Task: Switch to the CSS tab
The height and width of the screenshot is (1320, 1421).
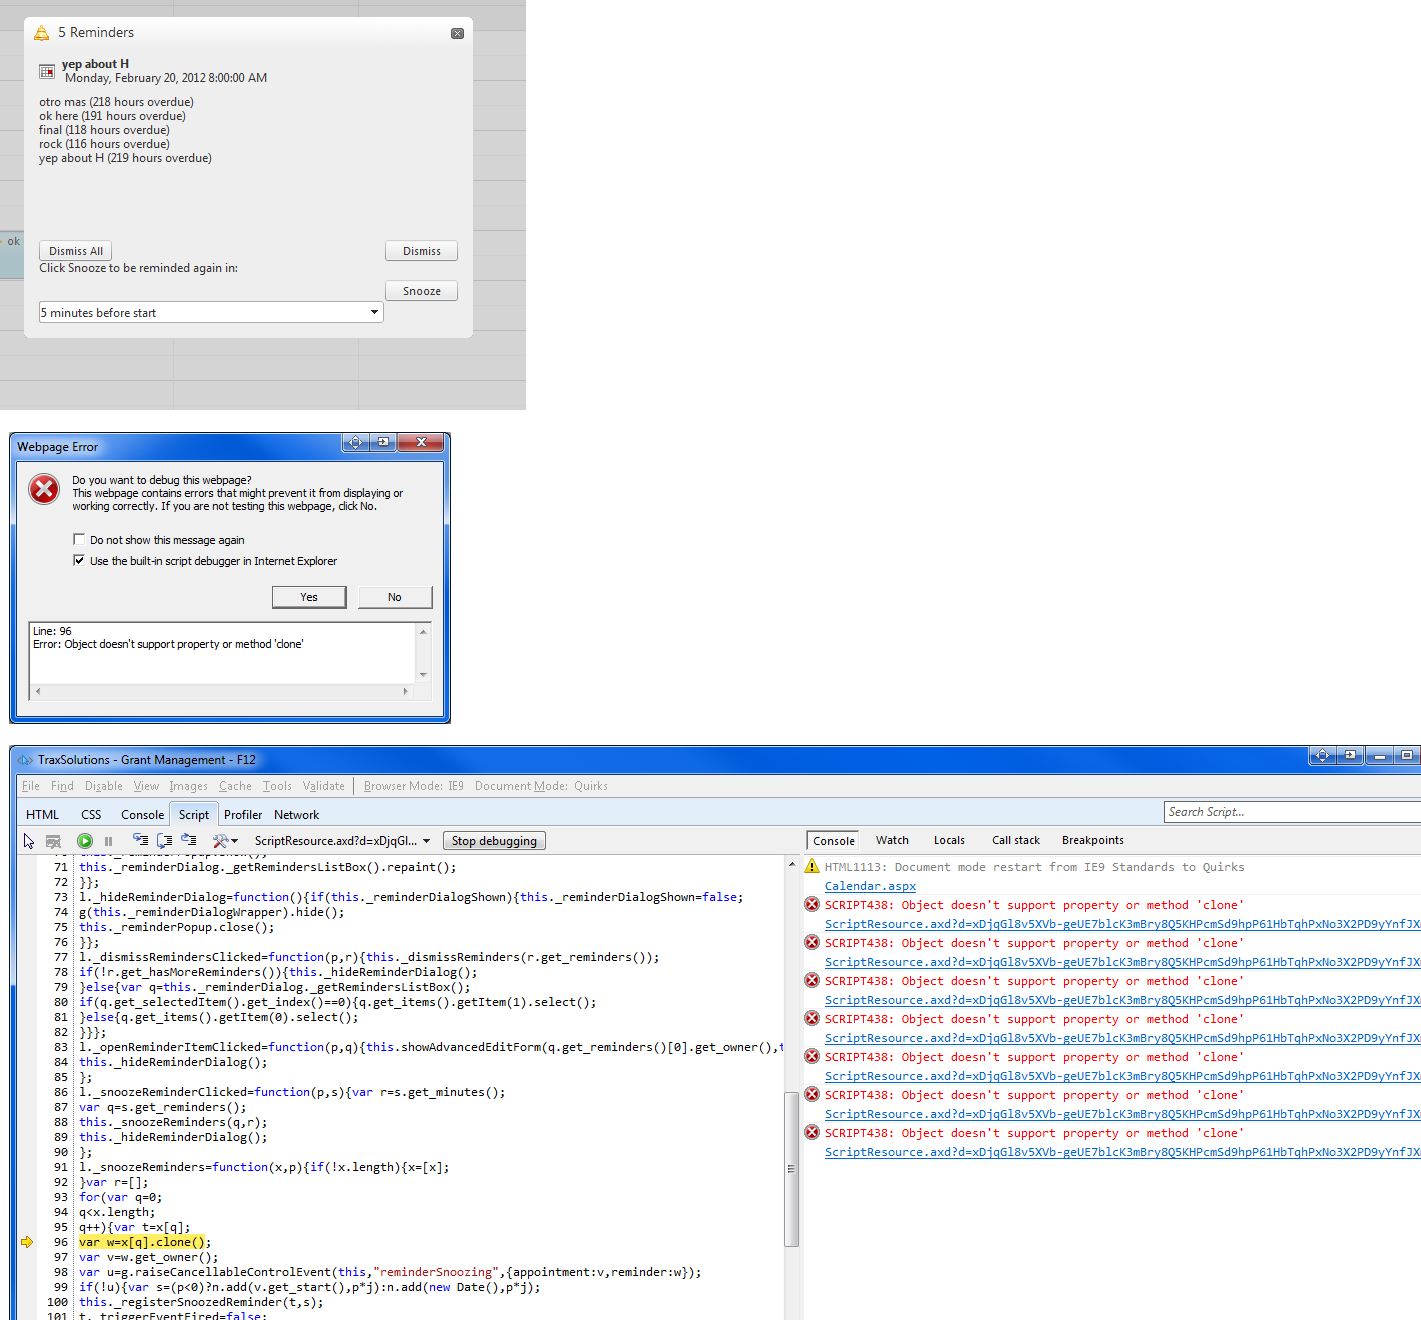Action: 91,815
